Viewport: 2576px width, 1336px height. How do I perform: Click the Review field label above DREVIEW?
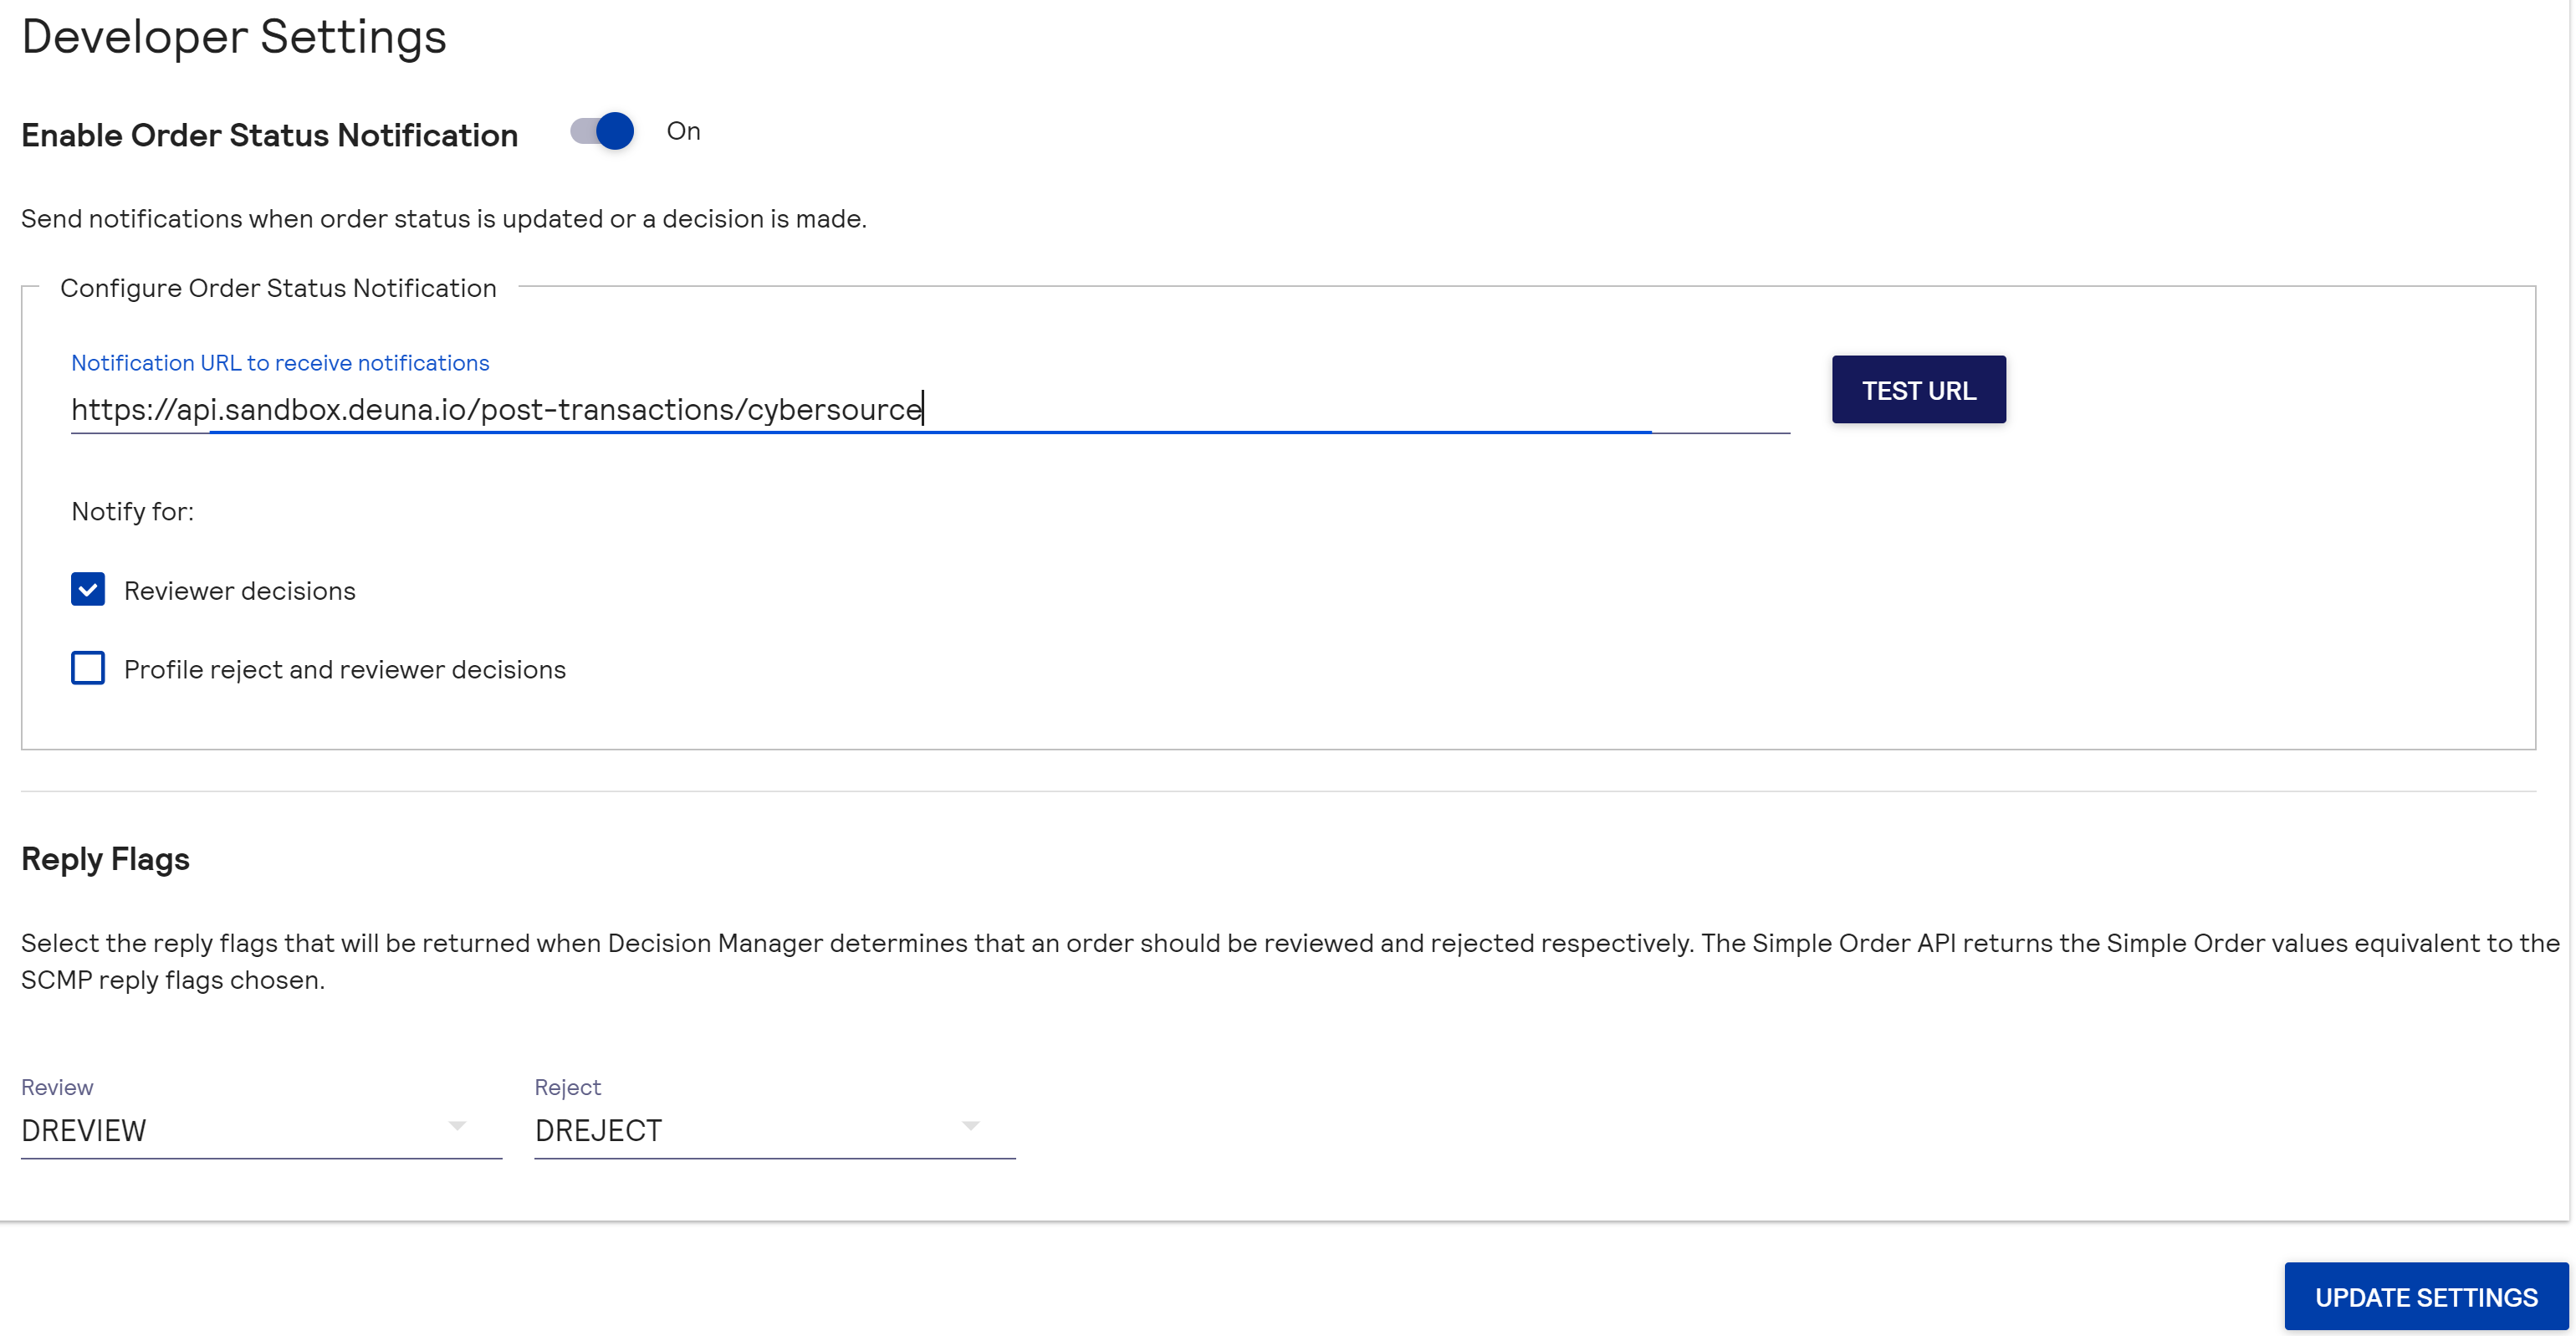57,1087
